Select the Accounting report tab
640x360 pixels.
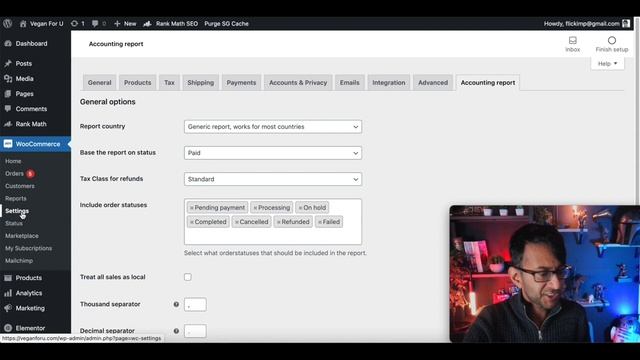[x=488, y=82]
